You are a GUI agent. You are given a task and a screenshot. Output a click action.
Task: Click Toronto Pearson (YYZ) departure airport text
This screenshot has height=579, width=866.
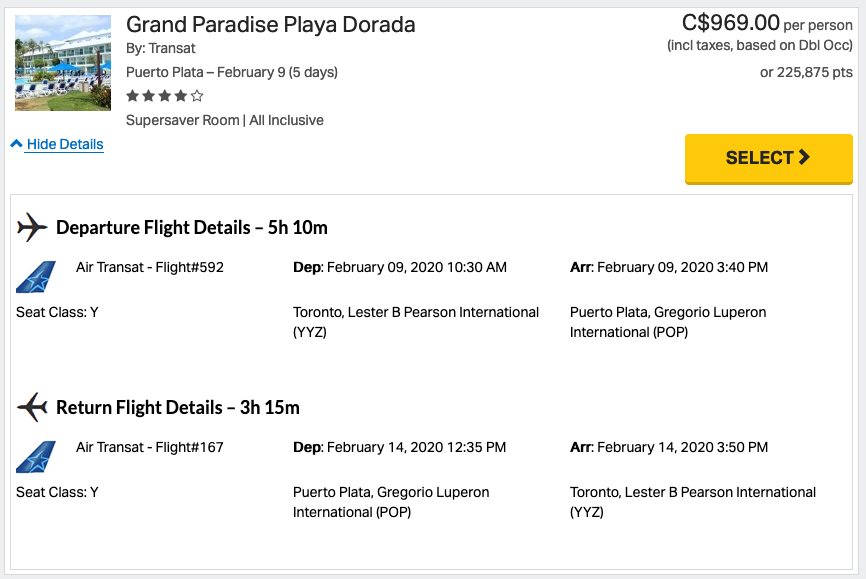pos(416,322)
